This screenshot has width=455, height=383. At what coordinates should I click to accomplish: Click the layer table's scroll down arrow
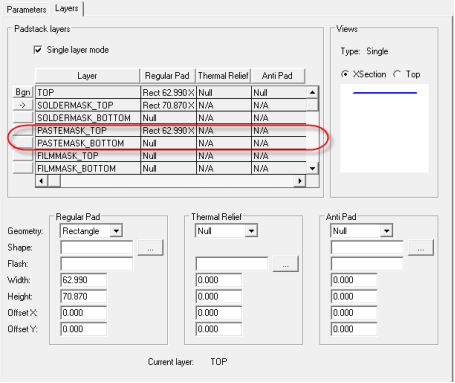tap(312, 168)
